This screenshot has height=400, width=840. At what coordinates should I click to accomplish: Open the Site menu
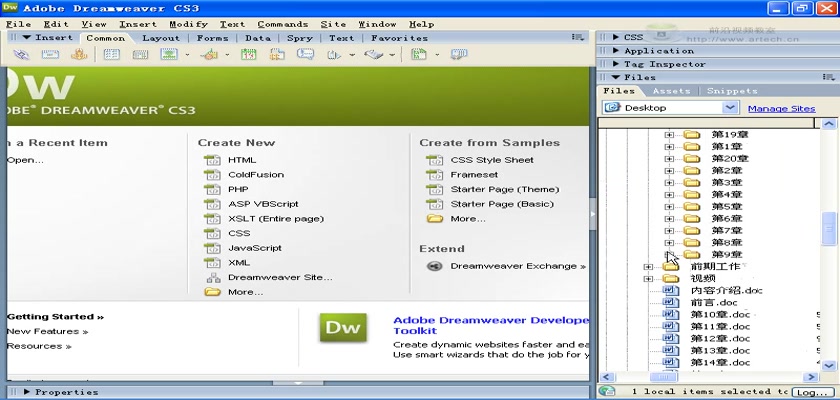(333, 24)
